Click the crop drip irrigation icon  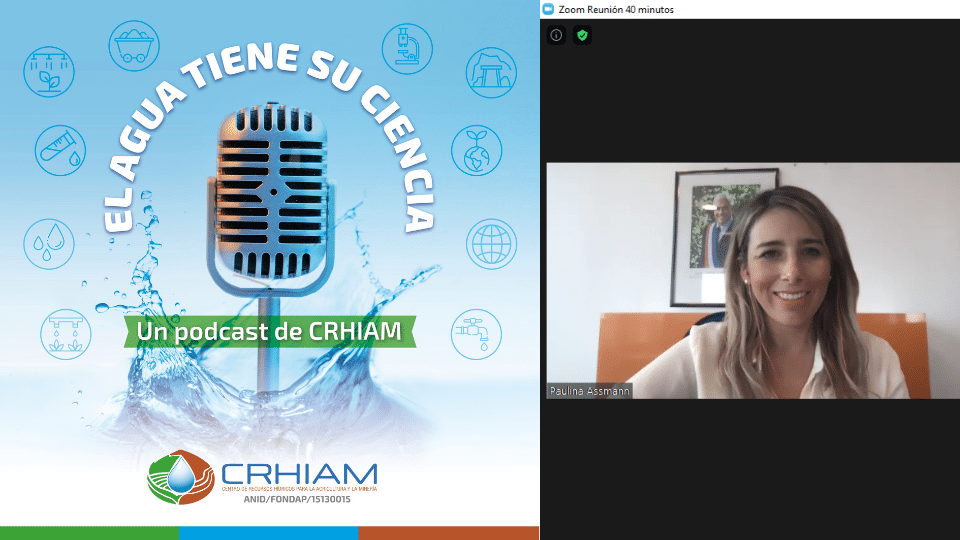(x=66, y=334)
